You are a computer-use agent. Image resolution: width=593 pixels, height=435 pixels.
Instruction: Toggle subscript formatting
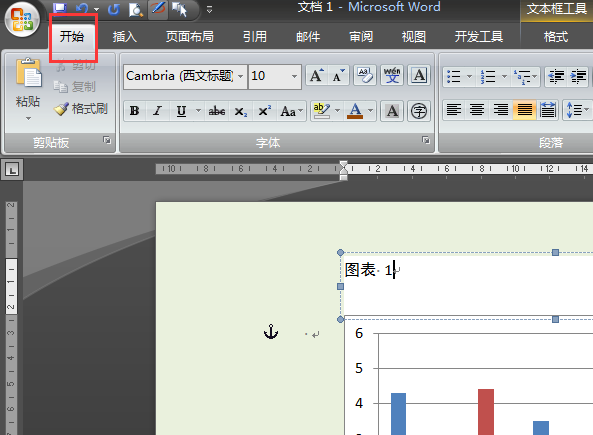tap(241, 111)
